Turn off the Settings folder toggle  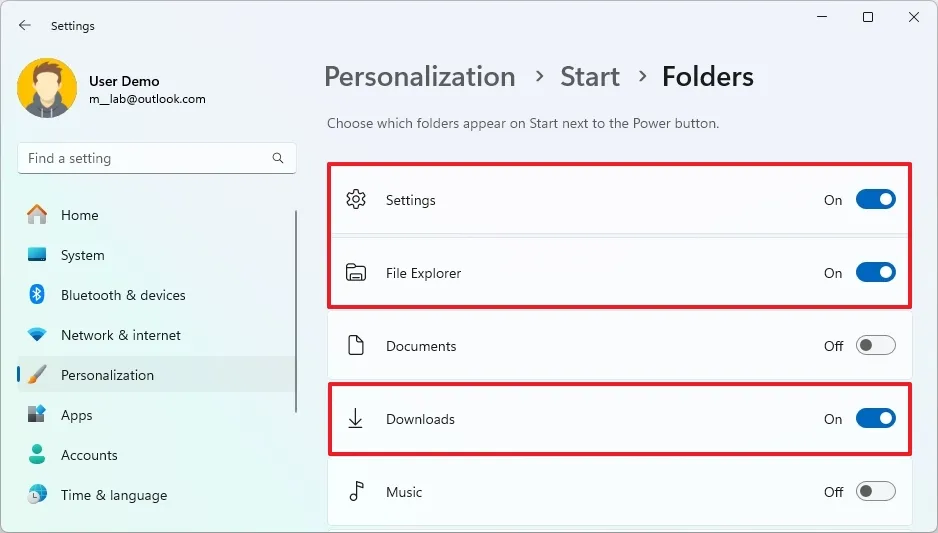875,200
